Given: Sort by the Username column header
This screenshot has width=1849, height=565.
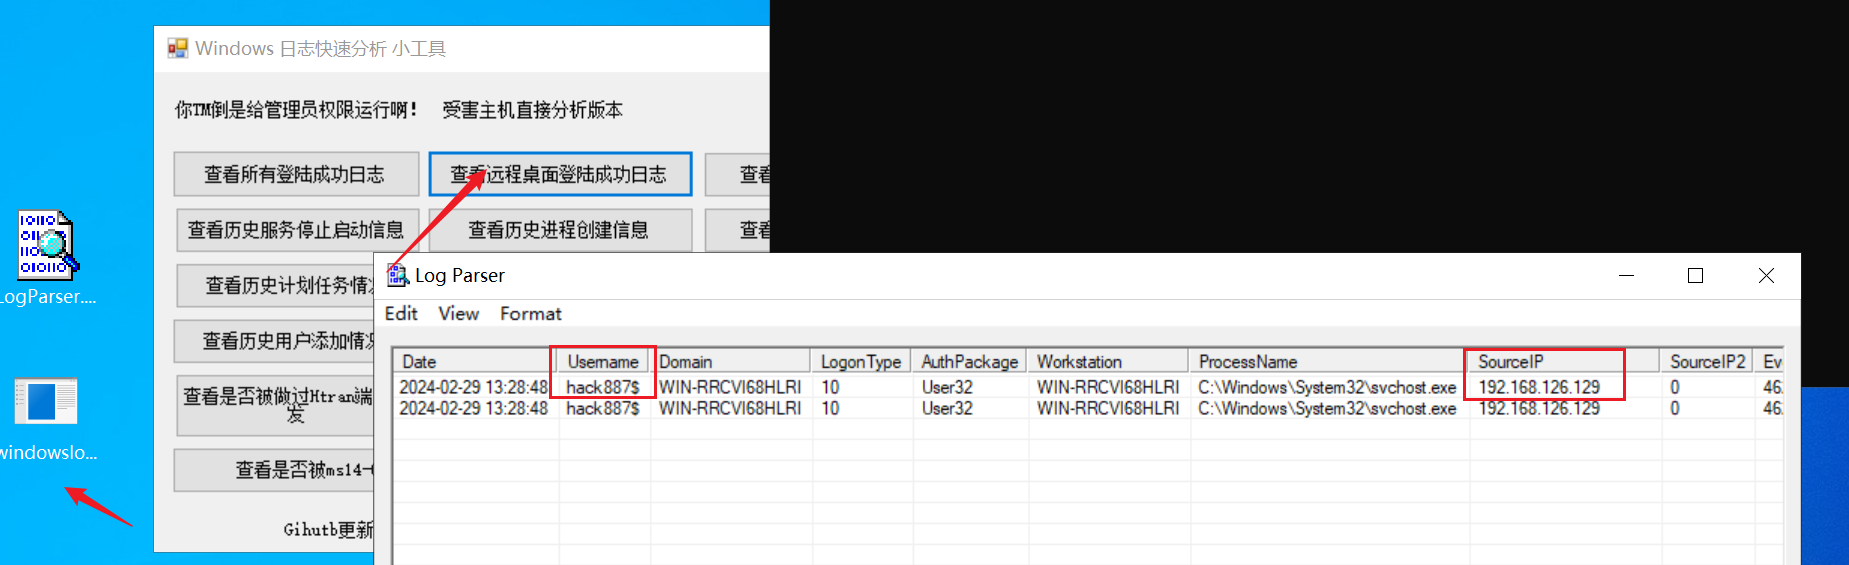Looking at the screenshot, I should pyautogui.click(x=602, y=361).
